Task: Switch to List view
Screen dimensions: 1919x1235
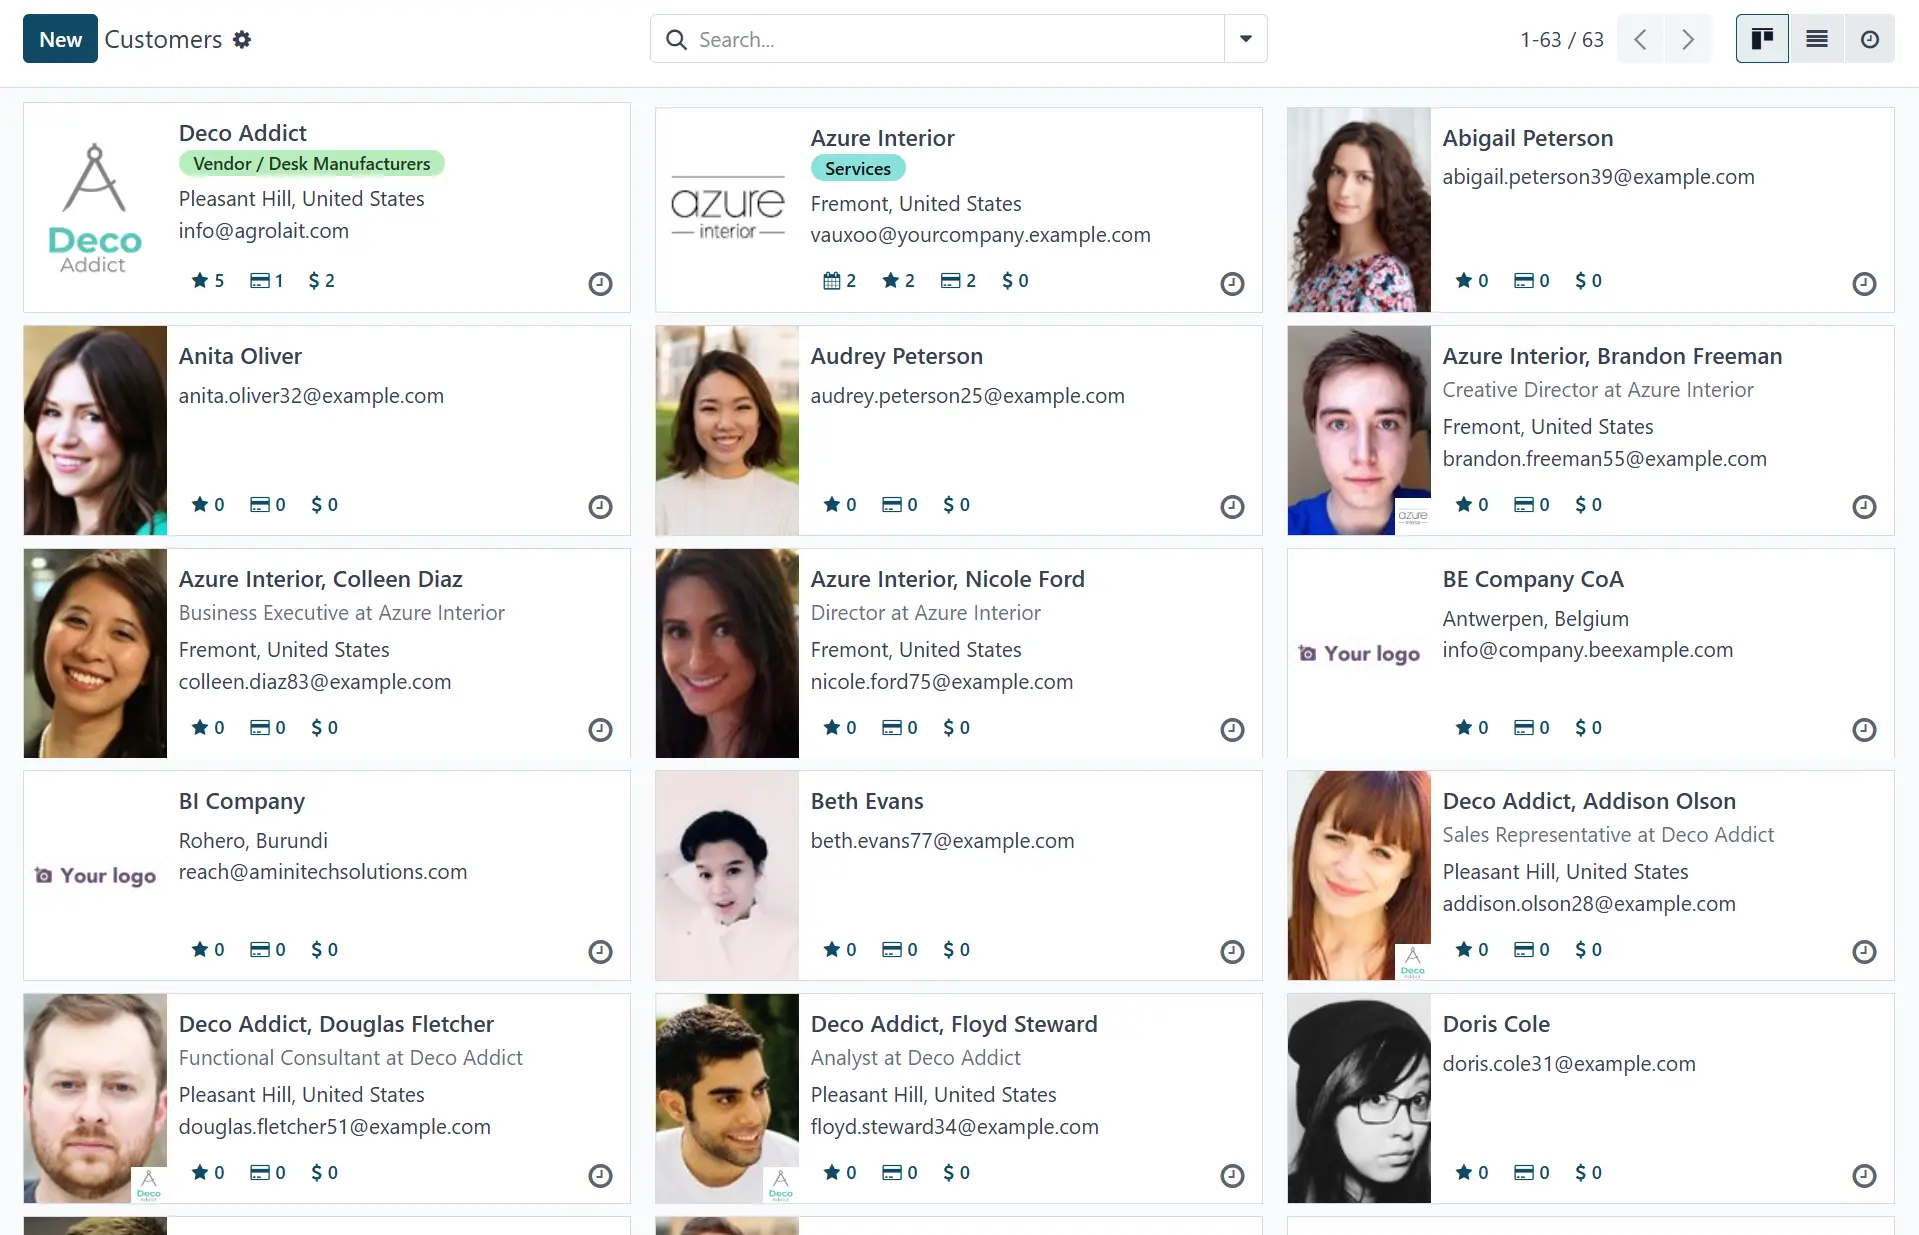Action: pyautogui.click(x=1816, y=40)
